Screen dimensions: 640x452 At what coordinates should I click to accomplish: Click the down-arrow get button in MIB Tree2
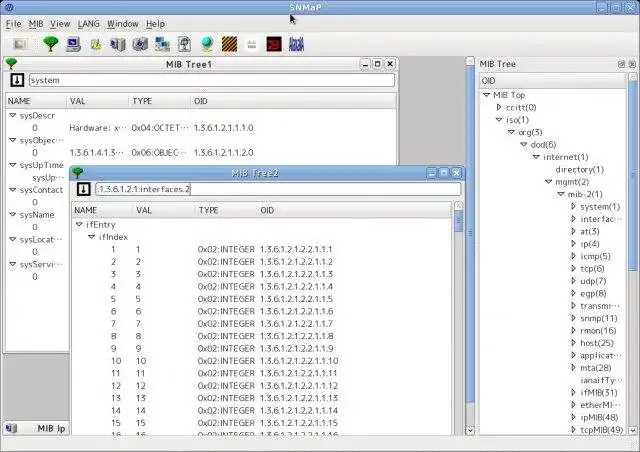(x=84, y=189)
